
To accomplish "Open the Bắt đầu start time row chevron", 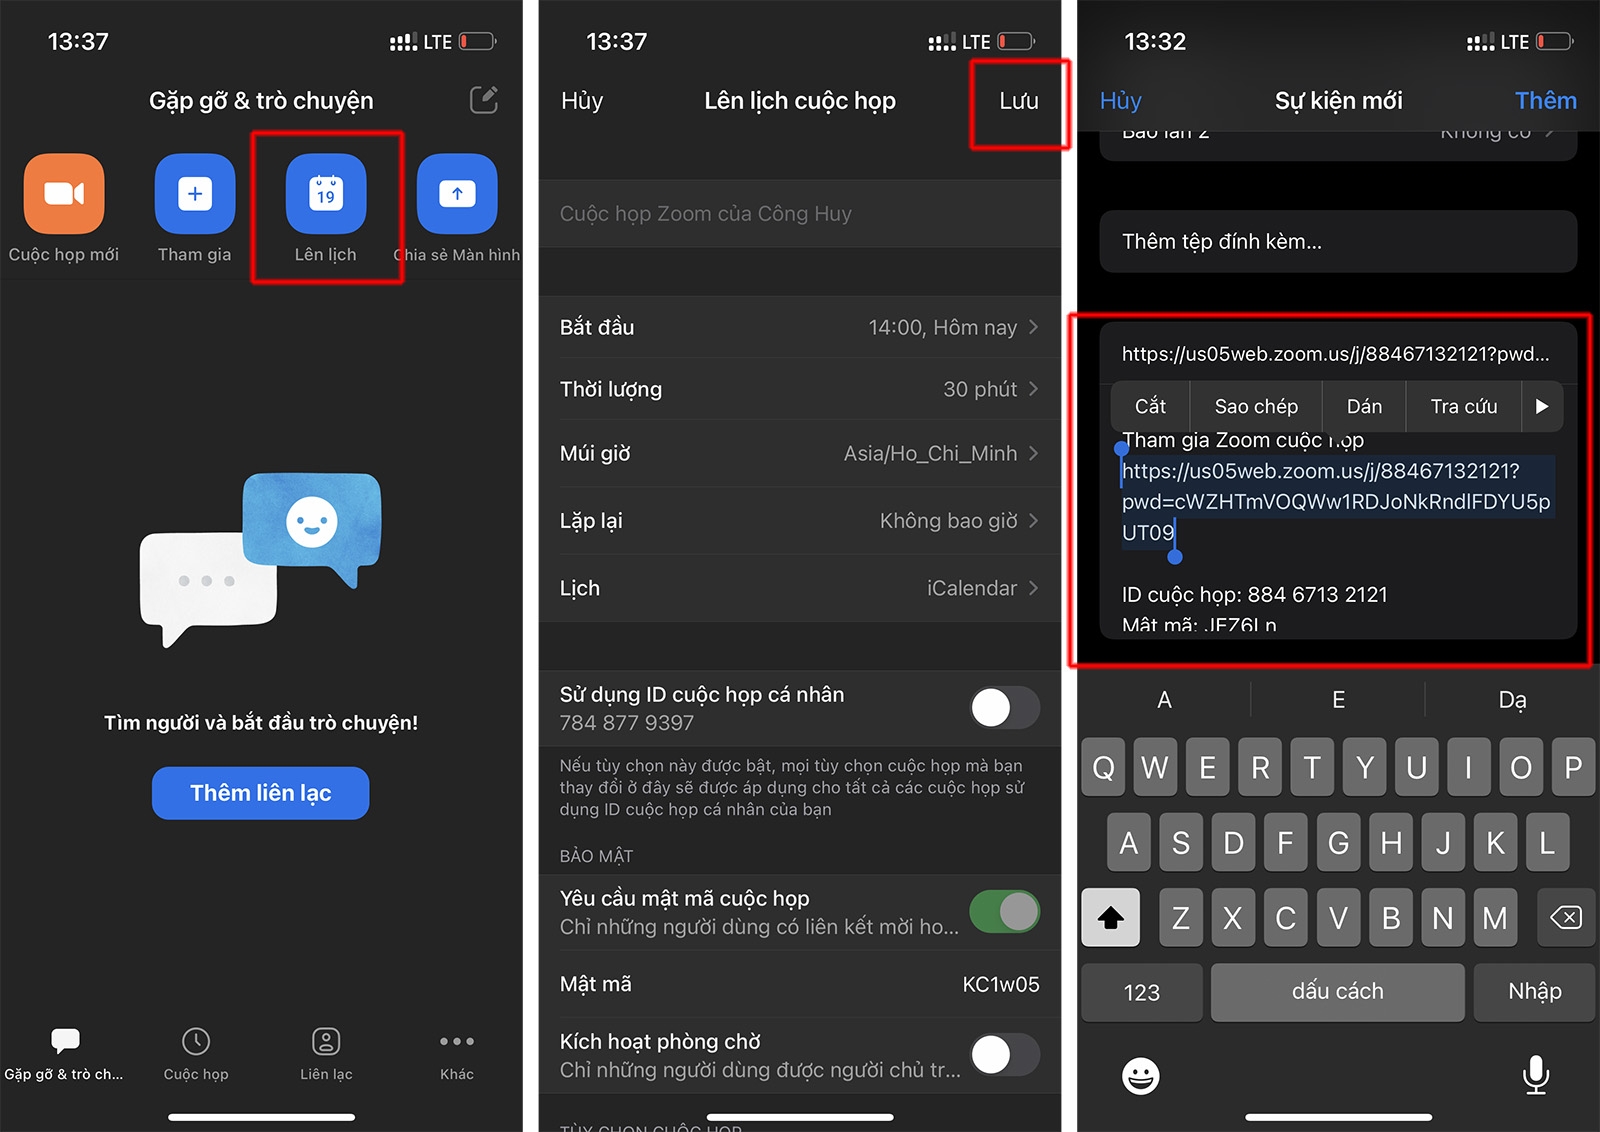I will 1033,327.
